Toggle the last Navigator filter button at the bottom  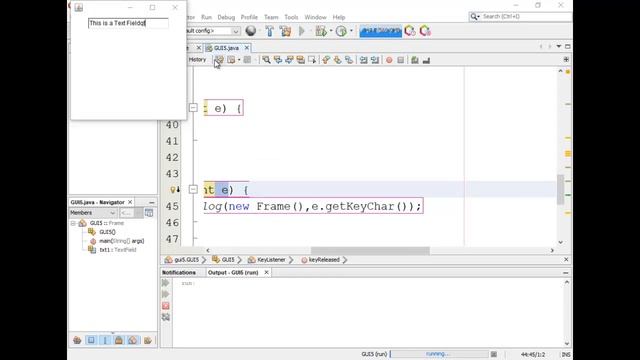tap(147, 340)
